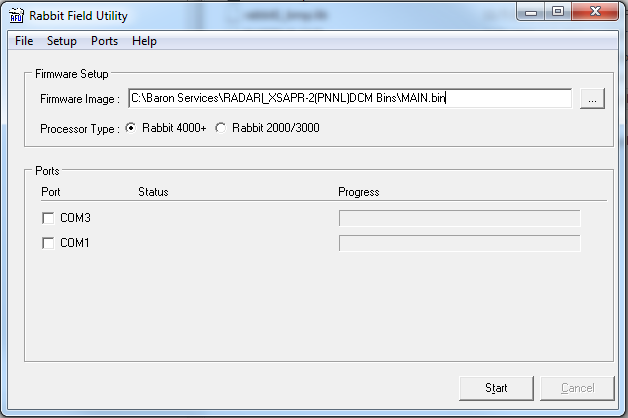Select Rabbit 2000/3000 processor type
The width and height of the screenshot is (628, 418).
coord(222,128)
